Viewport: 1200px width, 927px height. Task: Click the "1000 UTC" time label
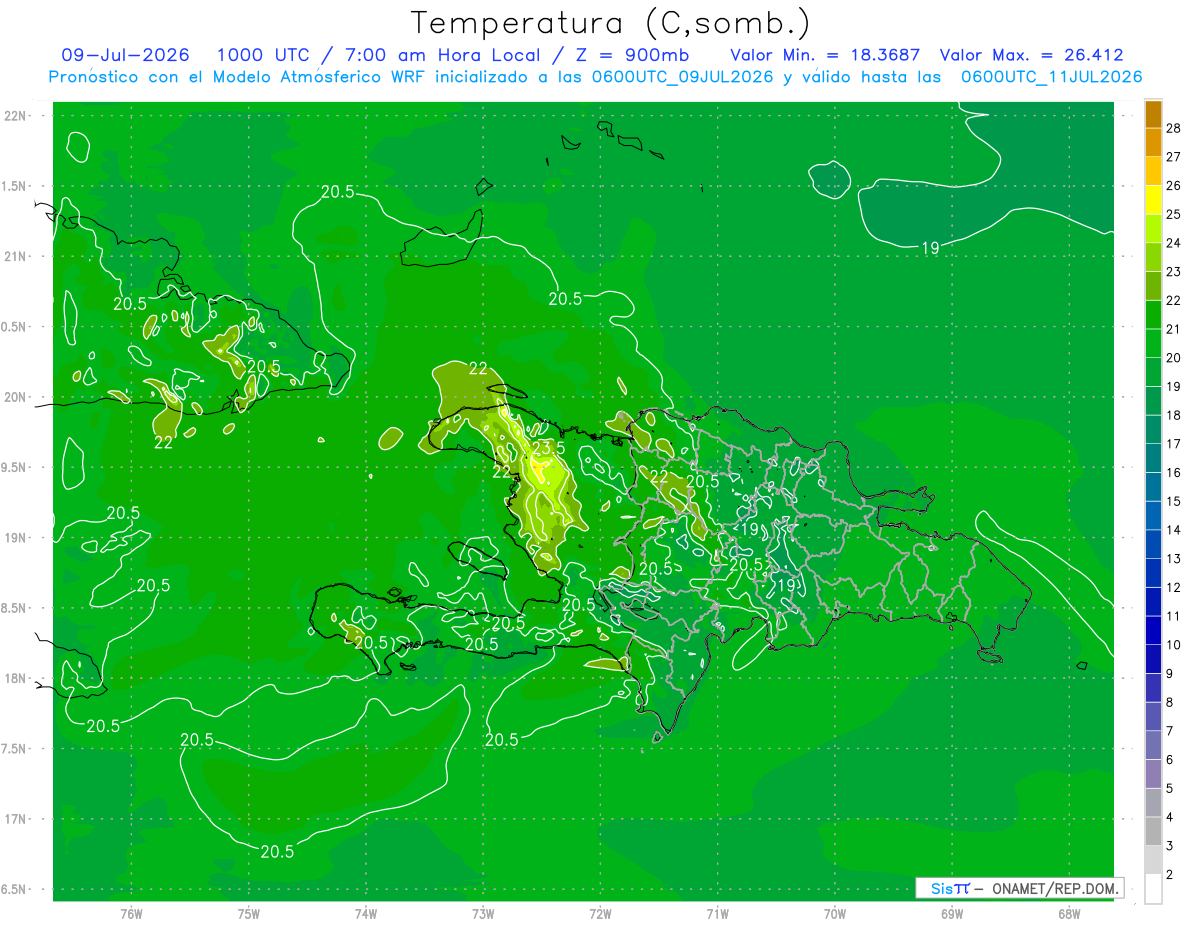pos(263,55)
